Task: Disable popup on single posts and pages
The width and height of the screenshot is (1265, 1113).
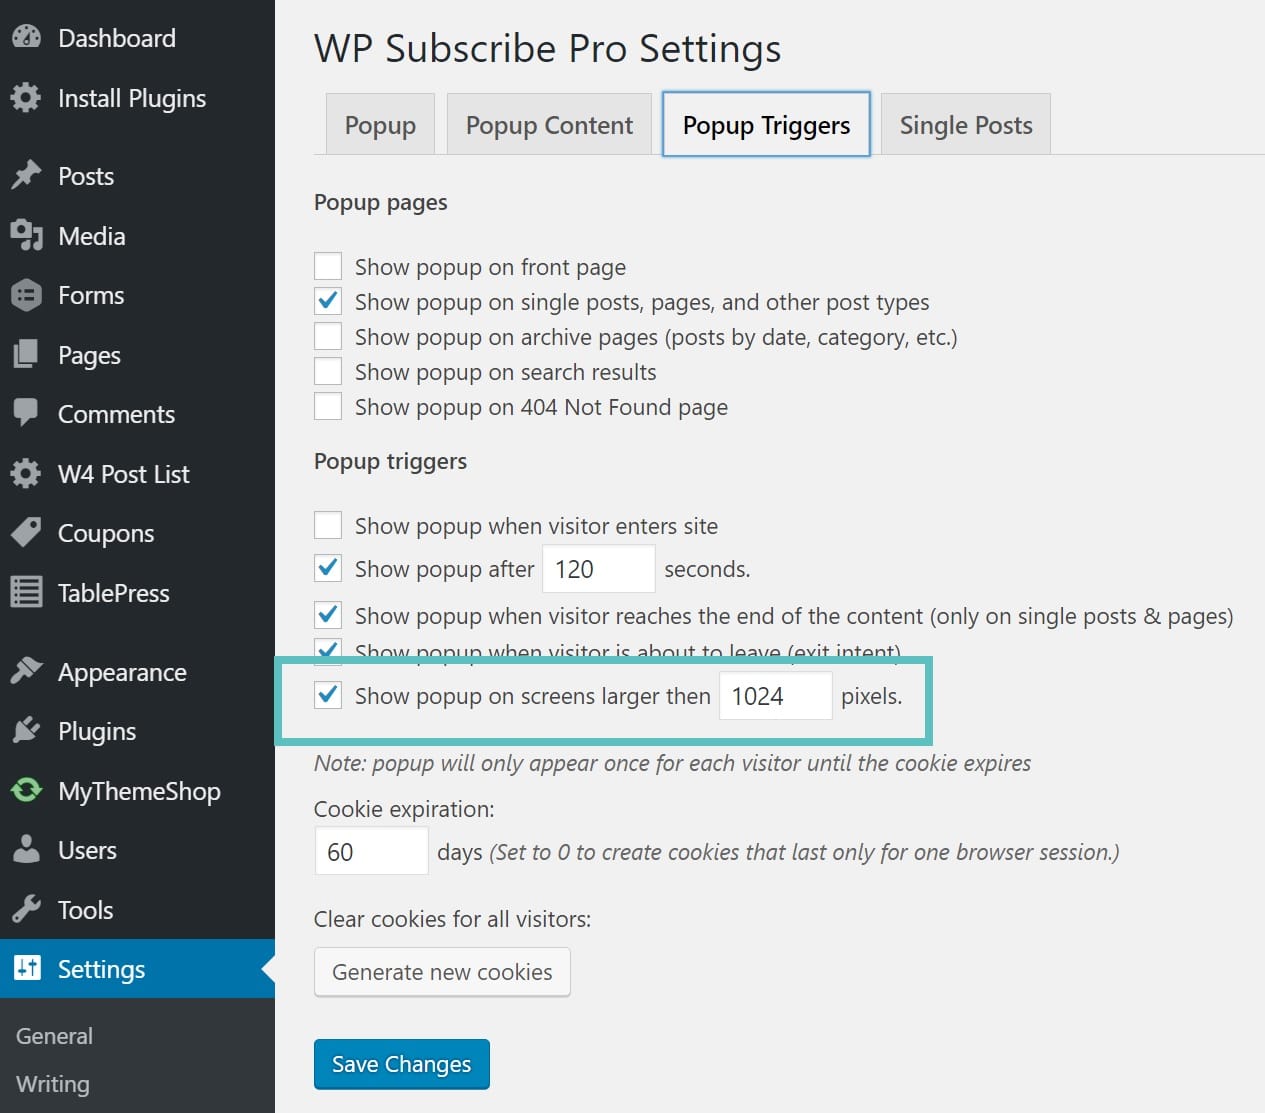Action: point(328,301)
